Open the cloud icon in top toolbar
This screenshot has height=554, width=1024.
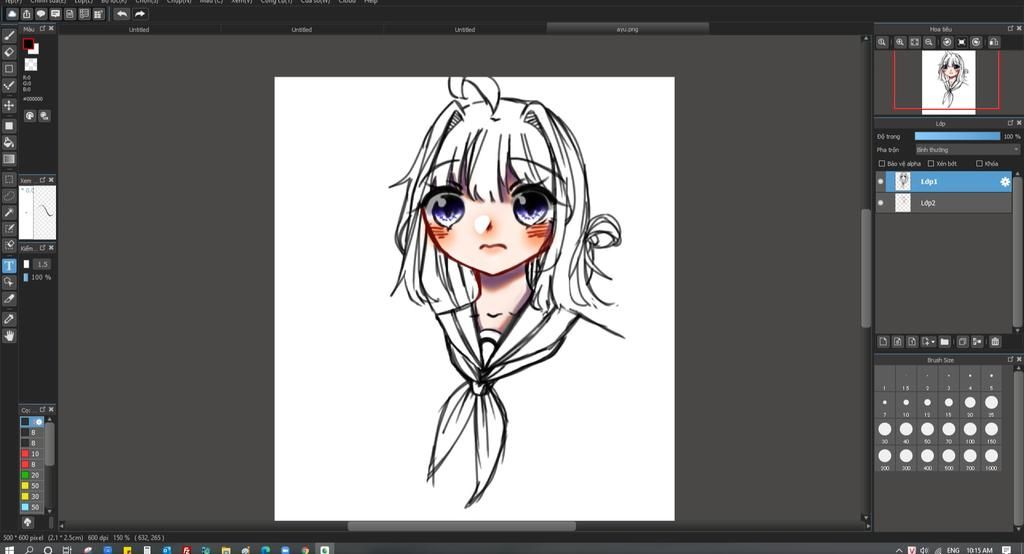[12, 14]
